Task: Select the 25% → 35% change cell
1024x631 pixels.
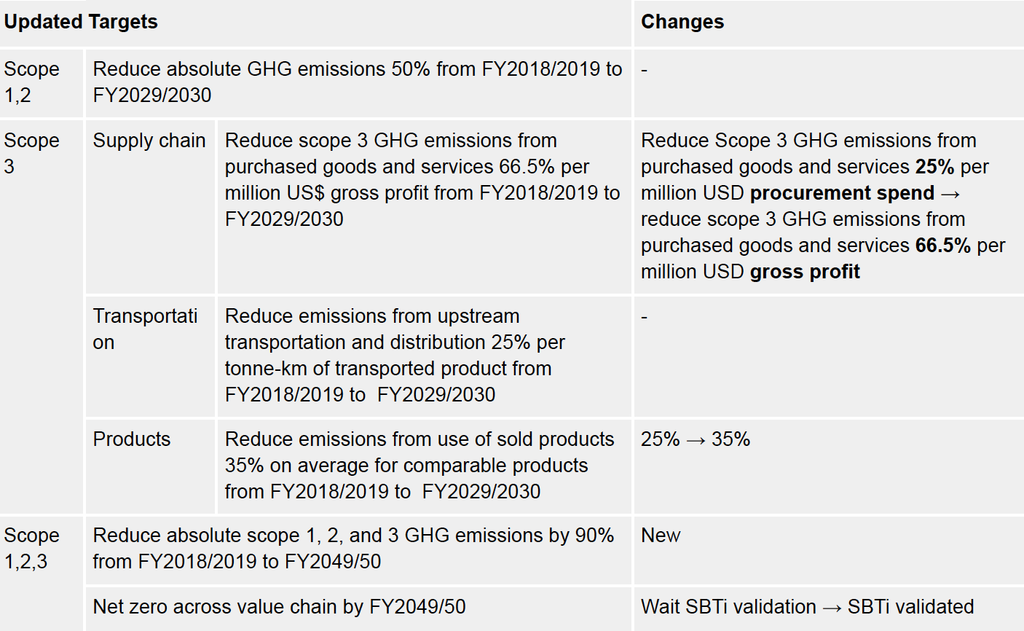Action: pyautogui.click(x=829, y=466)
